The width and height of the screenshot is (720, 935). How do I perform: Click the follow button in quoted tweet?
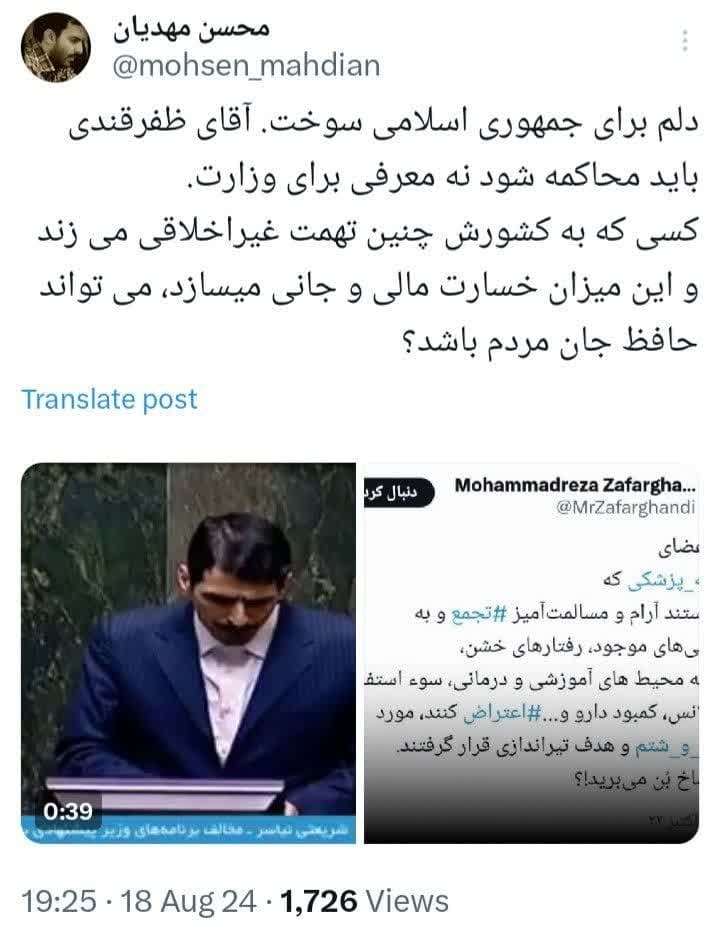click(398, 493)
